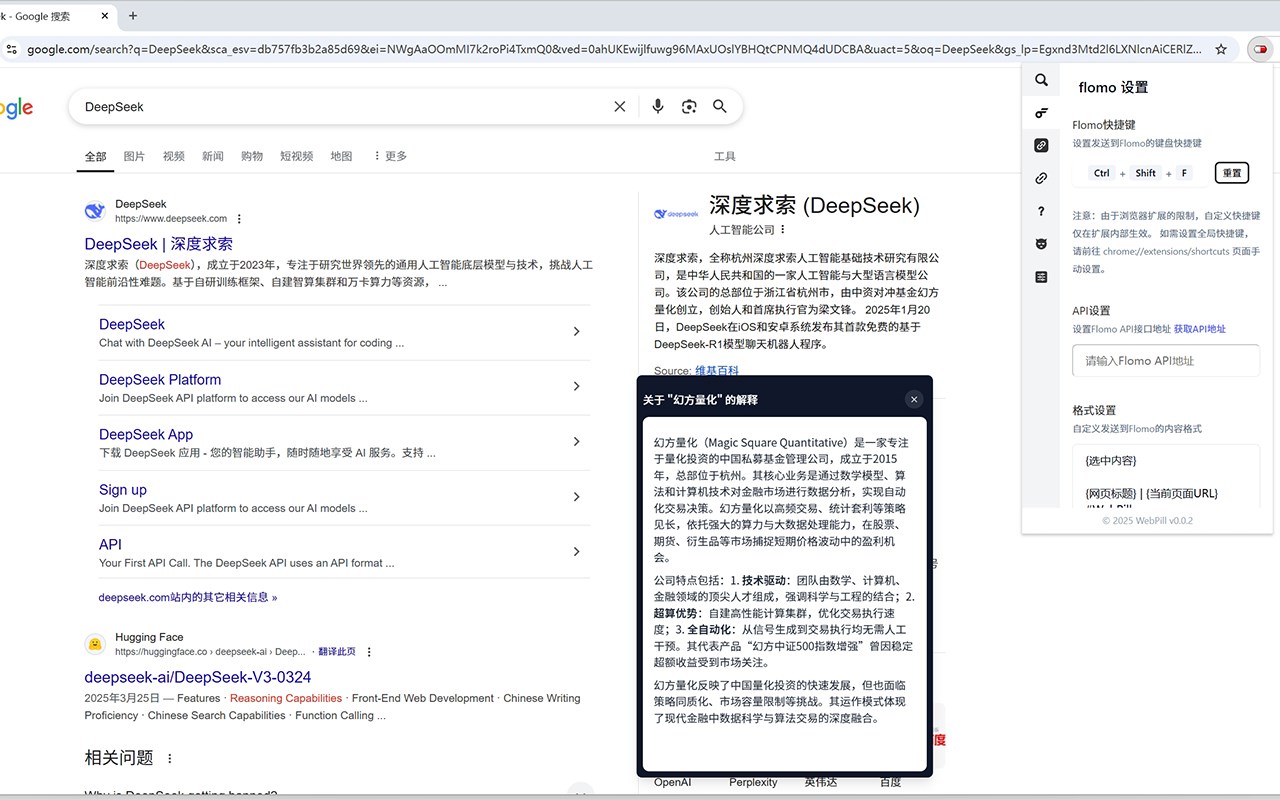Viewport: 1280px width, 800px height.
Task: Open the API sitelink title
Action: (x=110, y=545)
